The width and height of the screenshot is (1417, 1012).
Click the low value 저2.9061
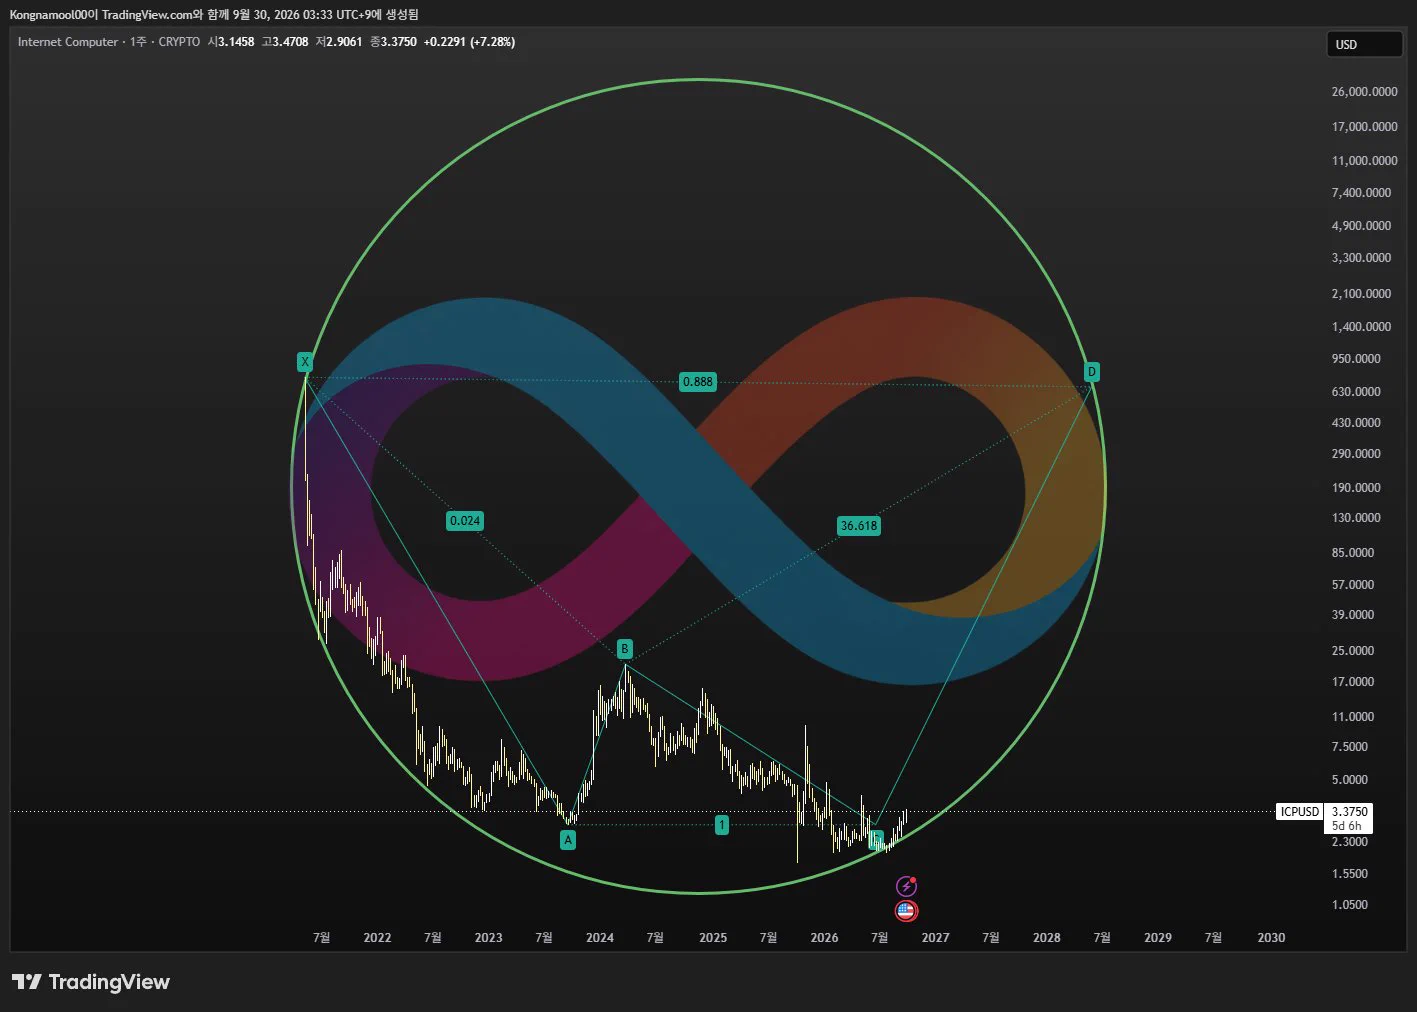(339, 42)
